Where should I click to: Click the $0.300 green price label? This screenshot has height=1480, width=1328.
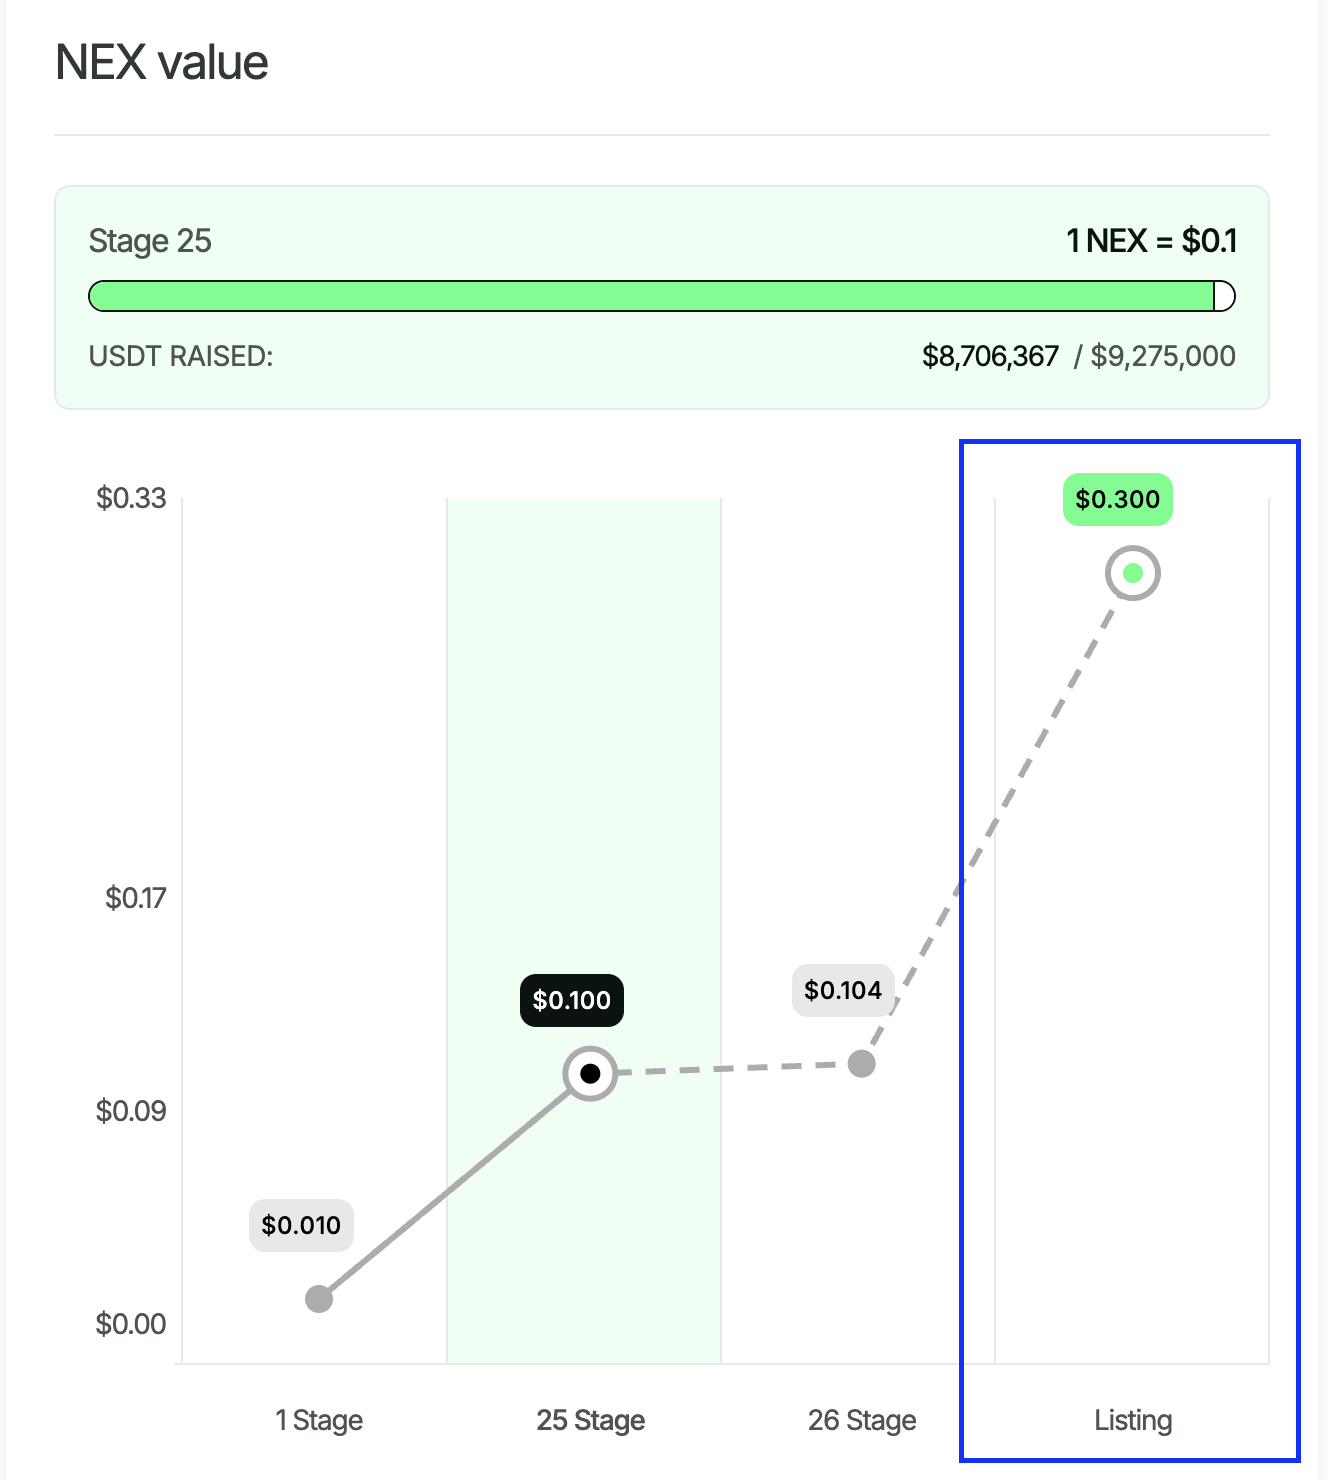pos(1117,499)
